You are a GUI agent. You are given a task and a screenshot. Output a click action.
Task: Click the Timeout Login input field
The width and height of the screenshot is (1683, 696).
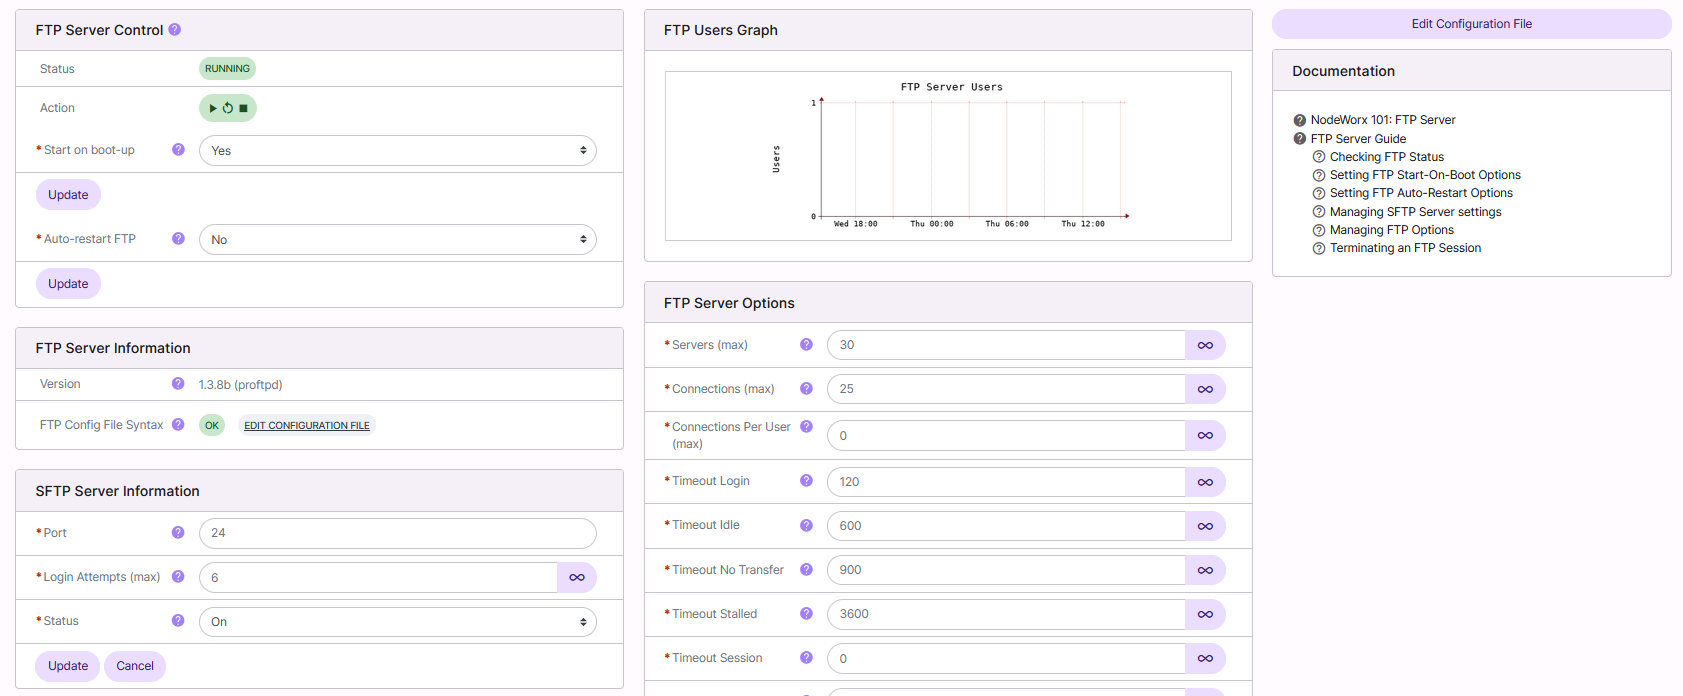point(1005,482)
